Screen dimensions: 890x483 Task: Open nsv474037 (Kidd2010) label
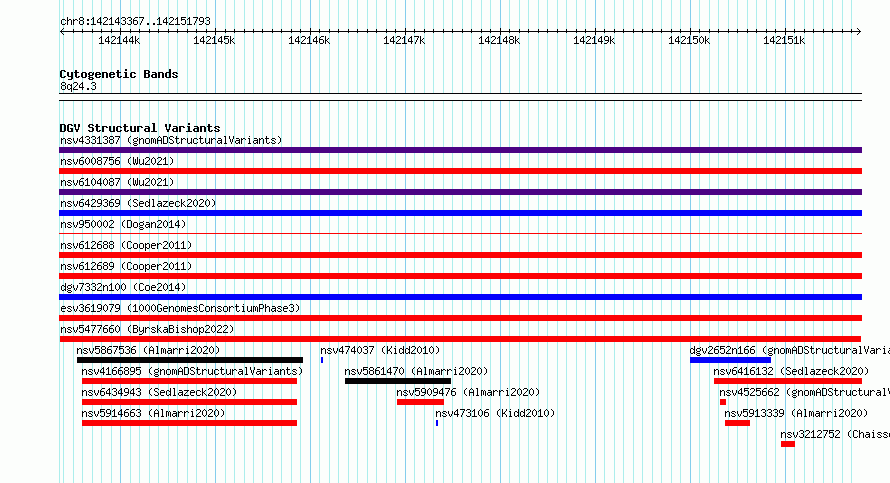(x=380, y=350)
